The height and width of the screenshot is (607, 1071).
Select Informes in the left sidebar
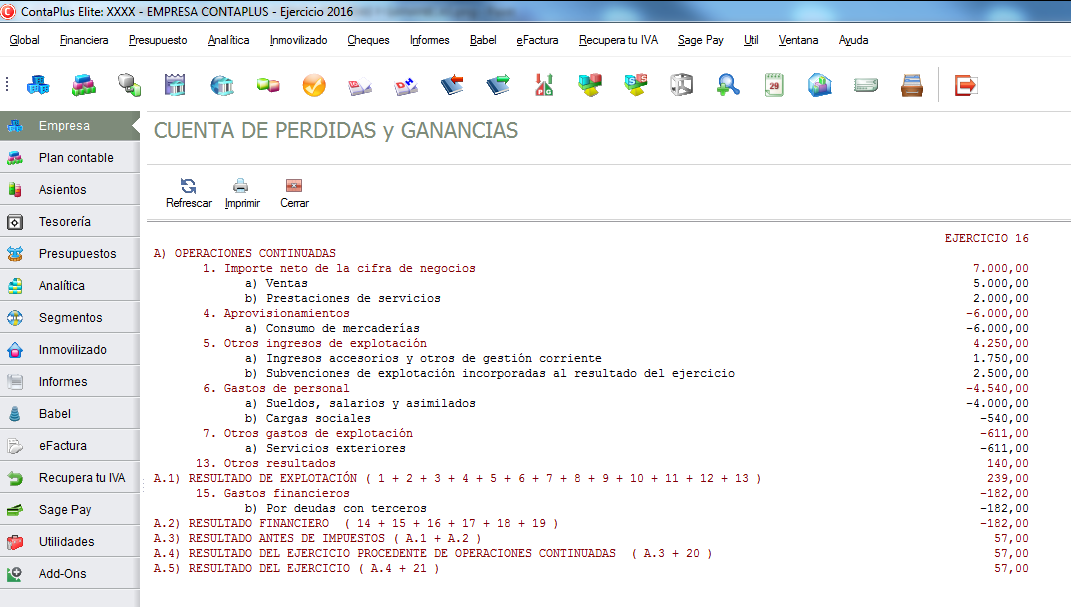coord(70,382)
